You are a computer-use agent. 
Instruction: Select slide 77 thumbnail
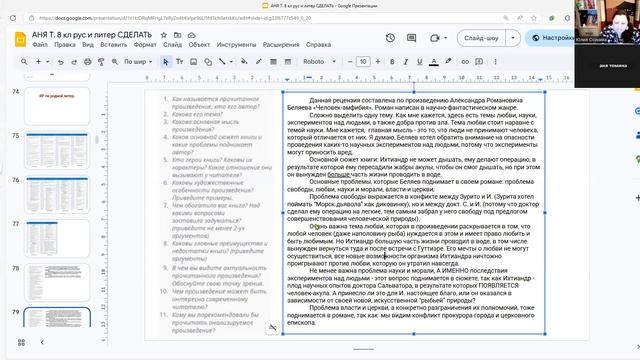57,238
